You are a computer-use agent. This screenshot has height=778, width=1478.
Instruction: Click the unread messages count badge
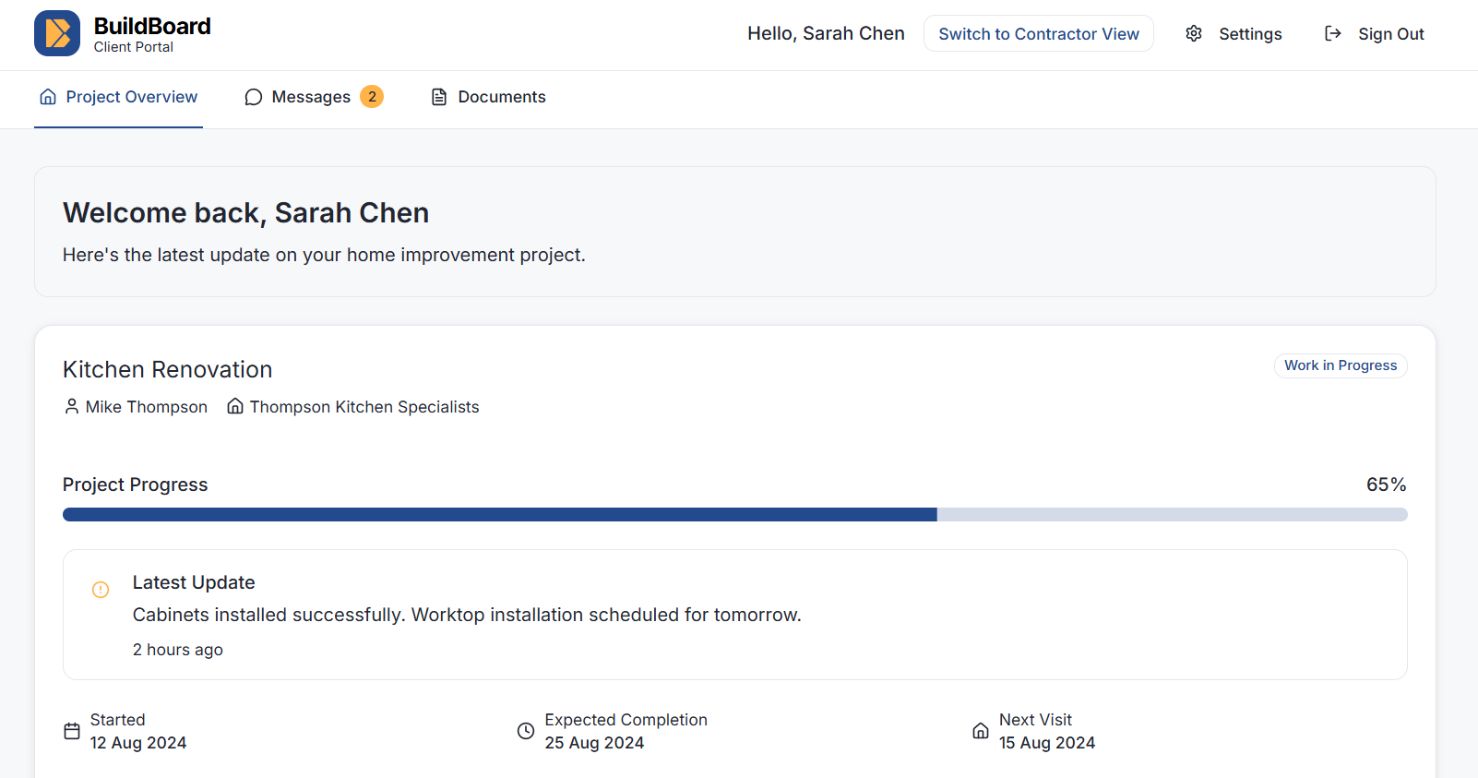click(x=372, y=96)
